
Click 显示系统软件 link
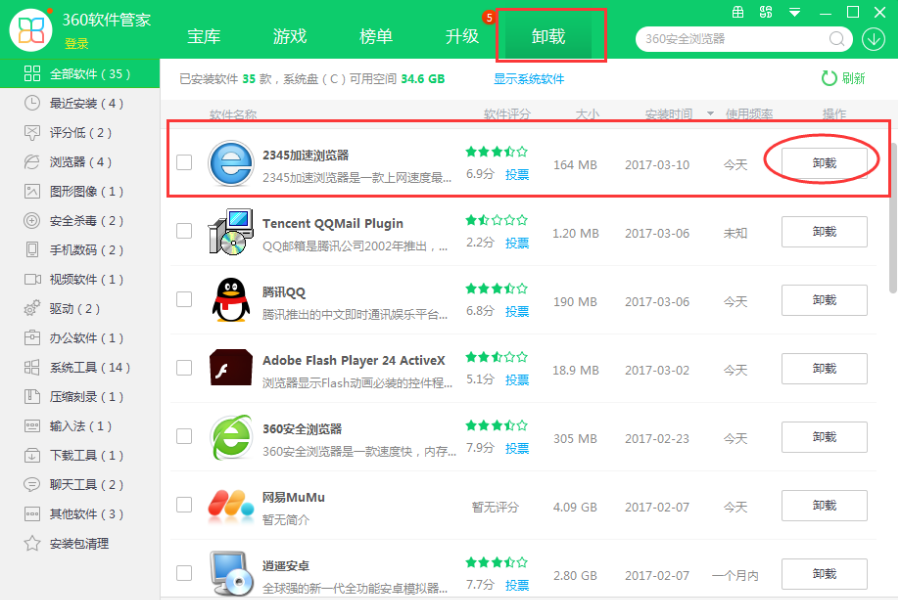529,79
